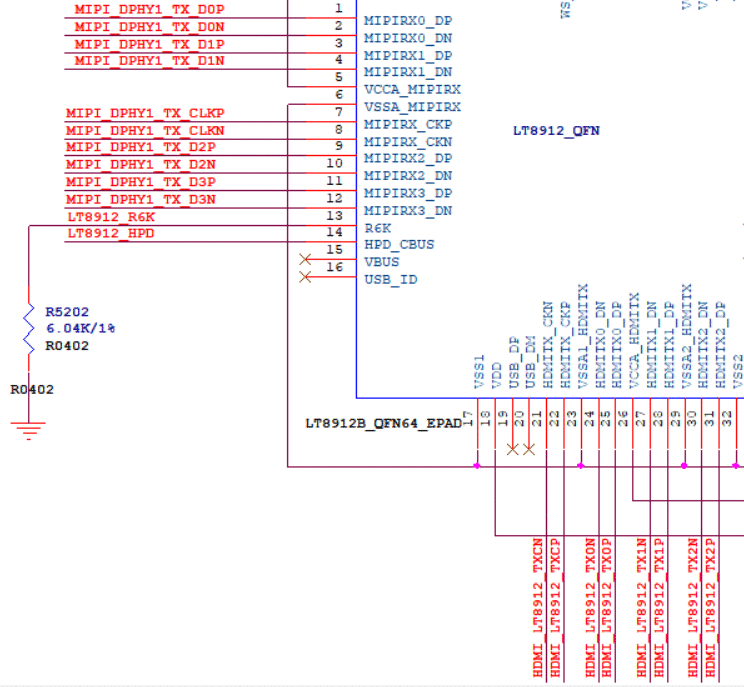Select the no-connect X on USB_ID pin
Image resolution: width=744 pixels, height=687 pixels.
click(305, 277)
